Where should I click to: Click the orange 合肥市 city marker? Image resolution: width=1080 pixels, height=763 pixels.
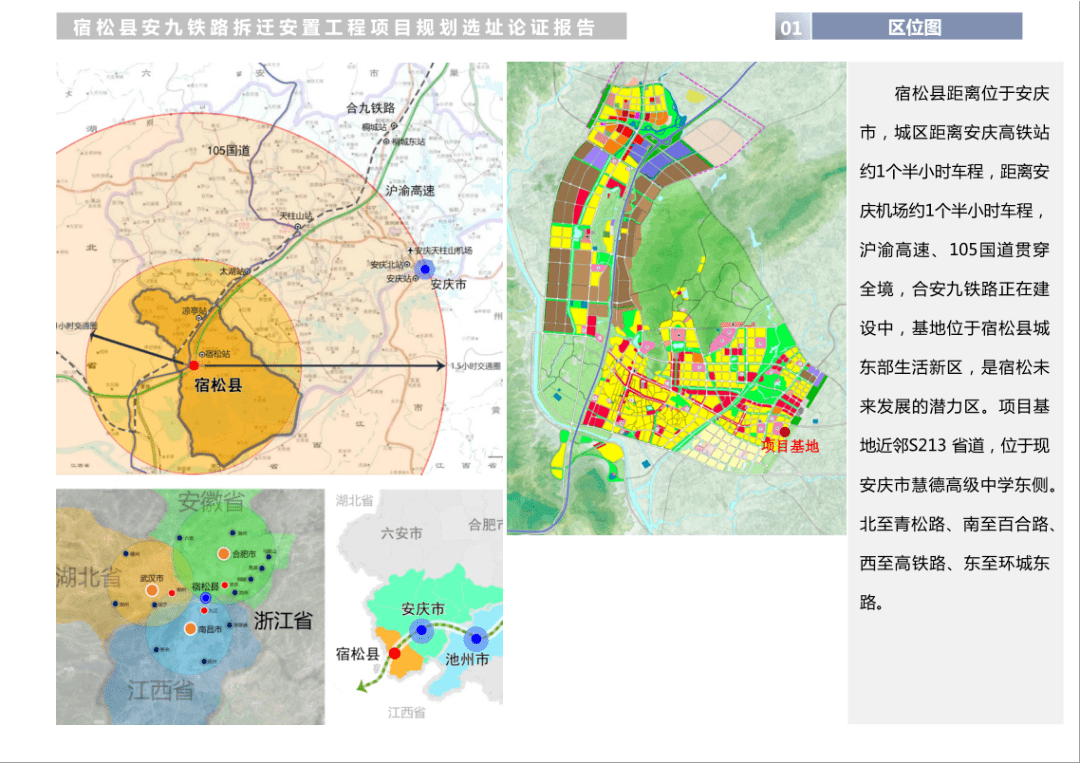(223, 553)
